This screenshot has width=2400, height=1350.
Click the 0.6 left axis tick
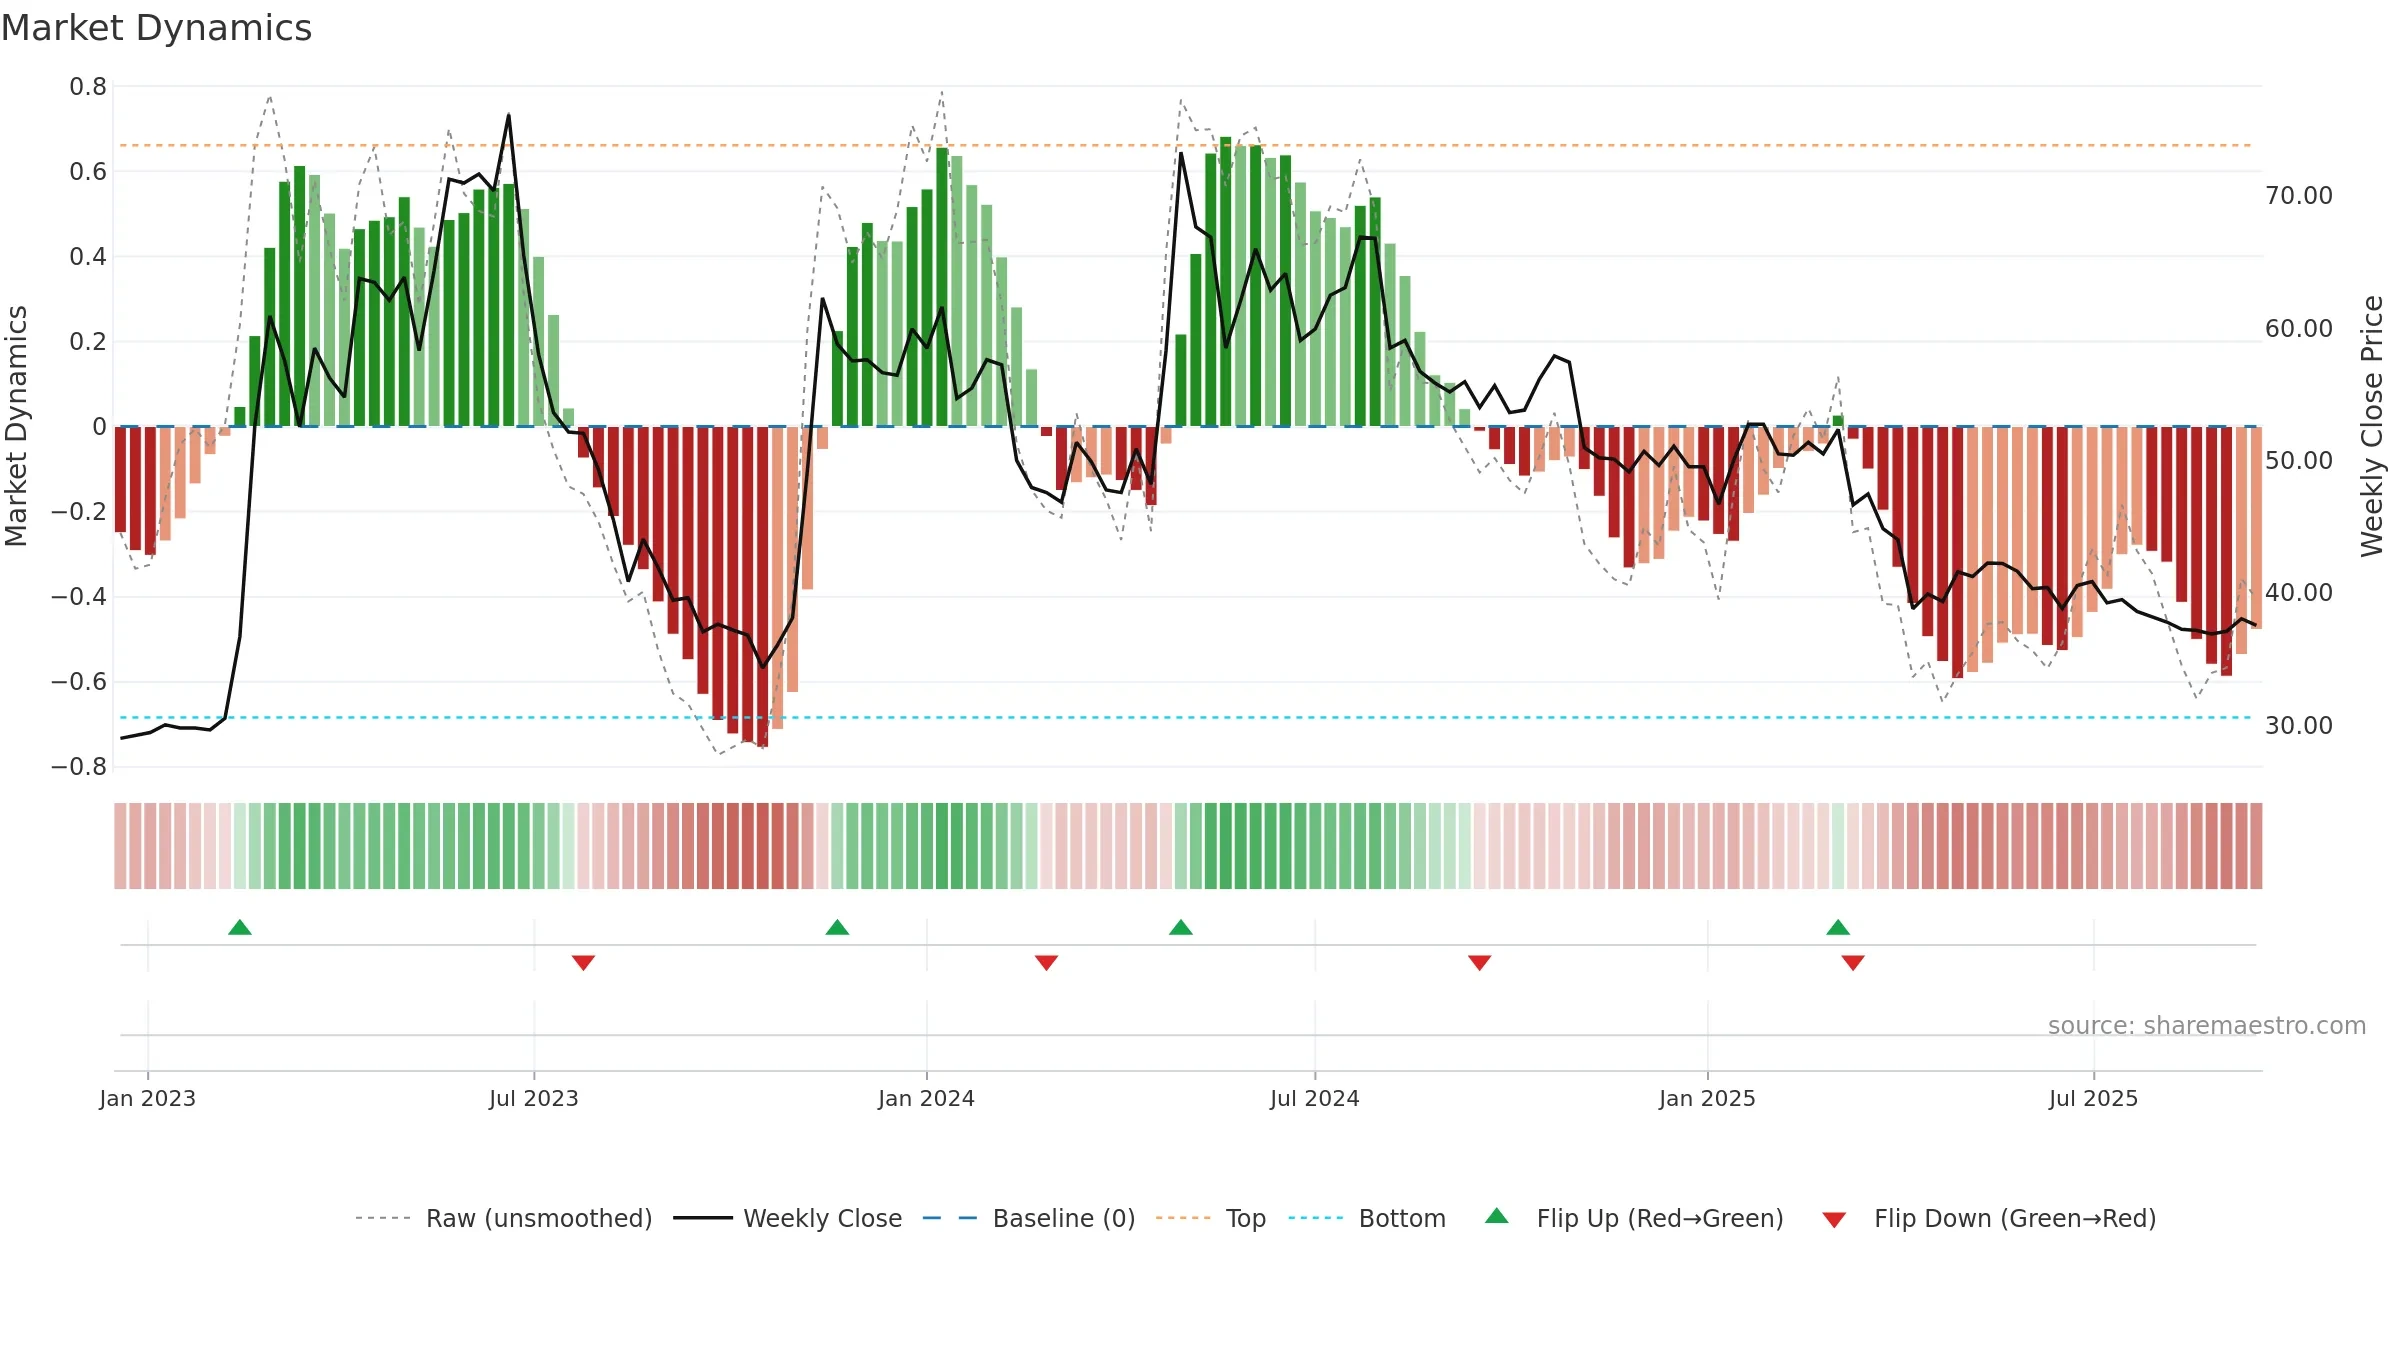[x=88, y=172]
